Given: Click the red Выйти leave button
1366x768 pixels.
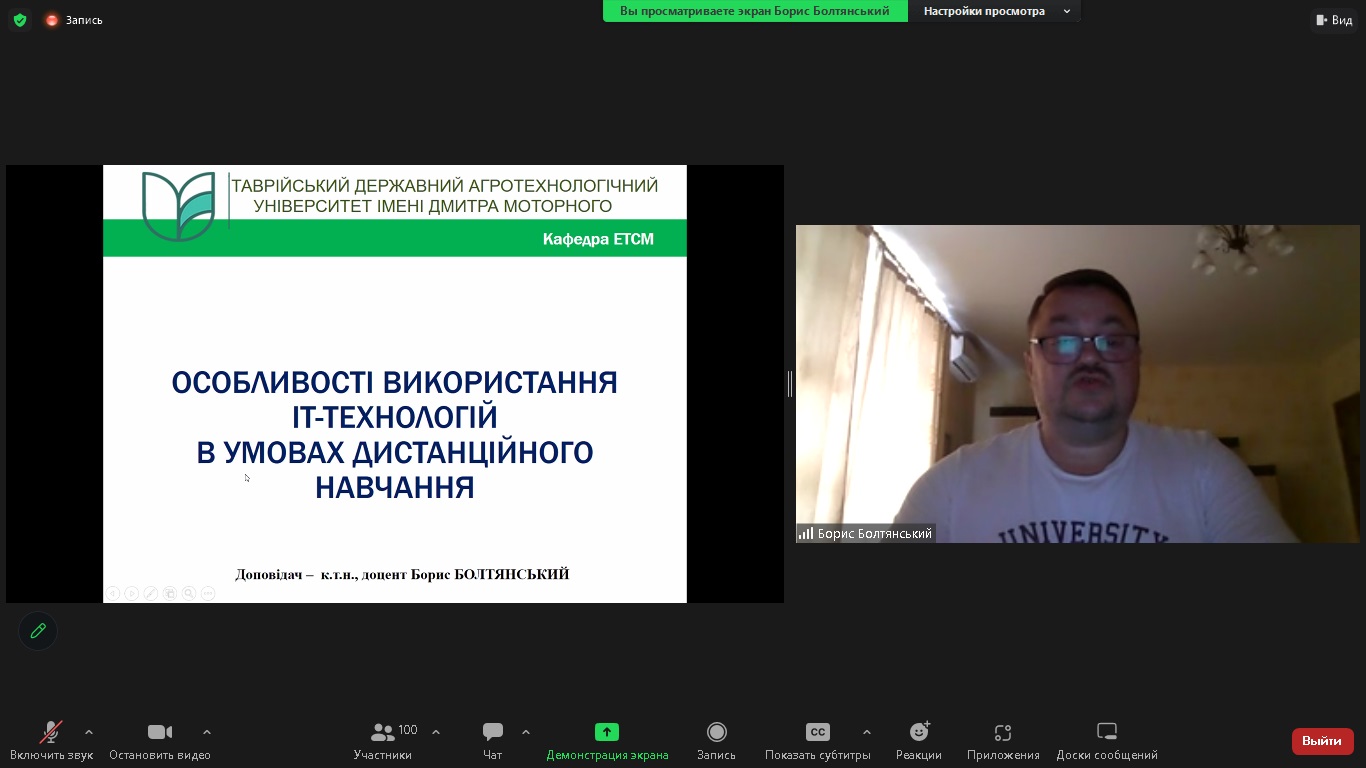Looking at the screenshot, I should point(1322,741).
